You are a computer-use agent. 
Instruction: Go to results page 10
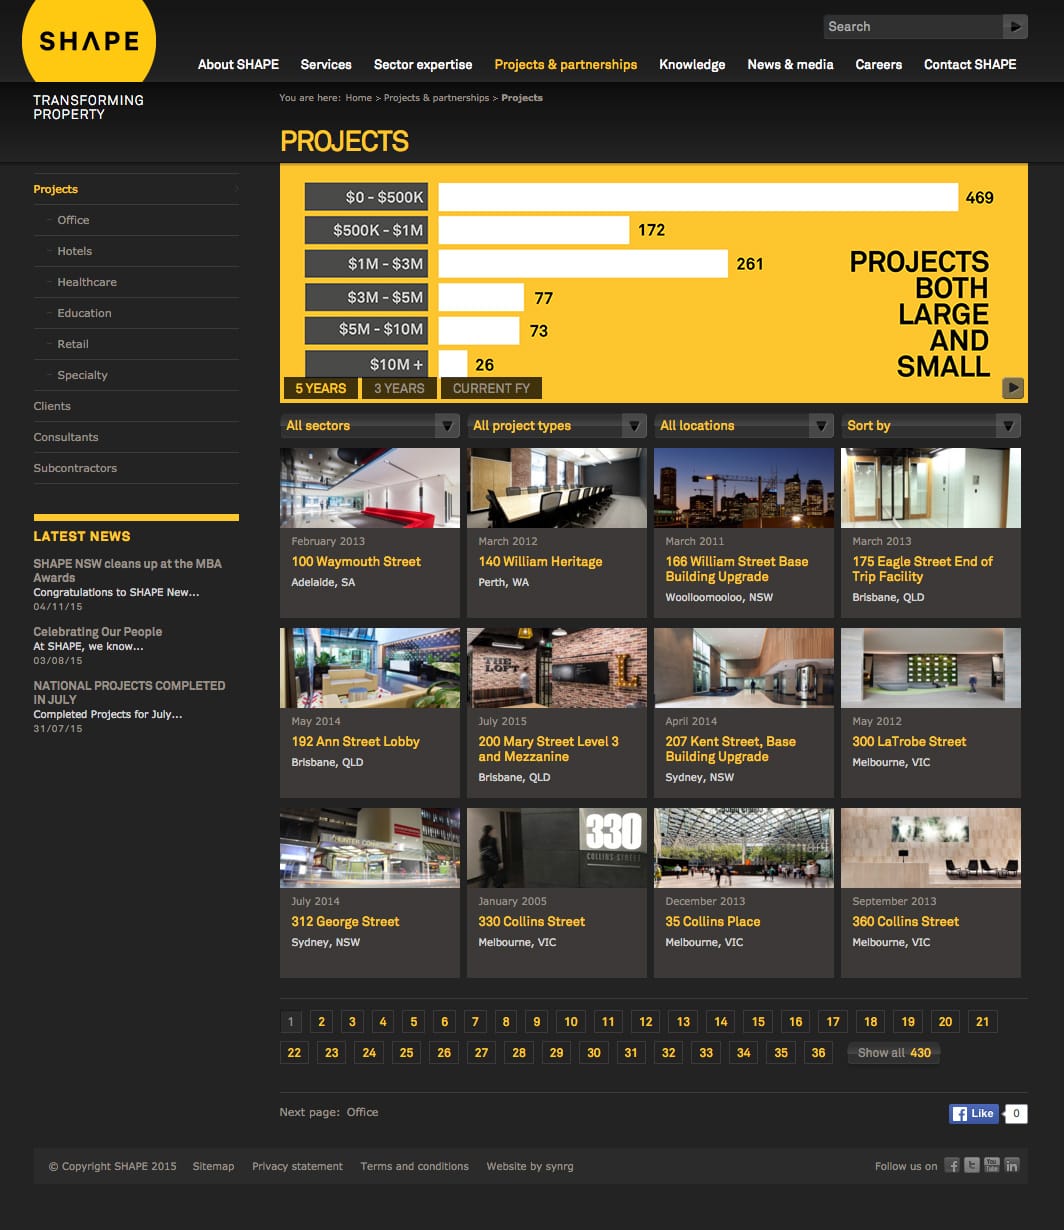tap(571, 1022)
